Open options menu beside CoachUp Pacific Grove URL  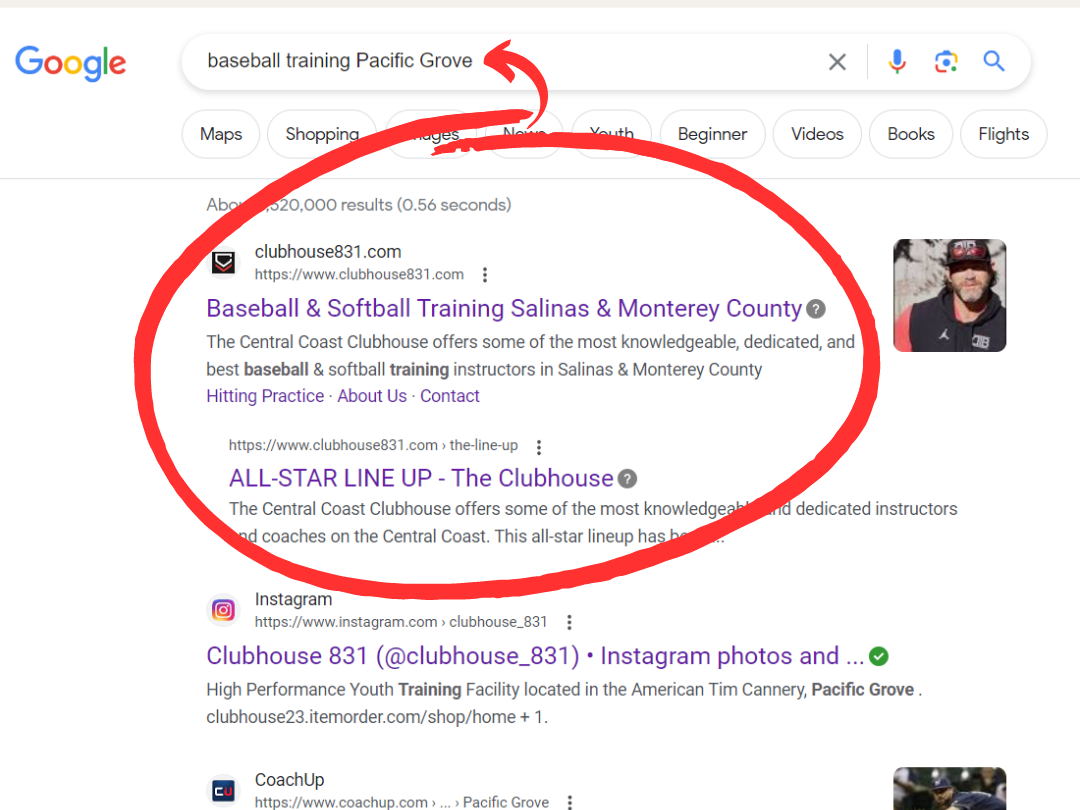click(570, 802)
